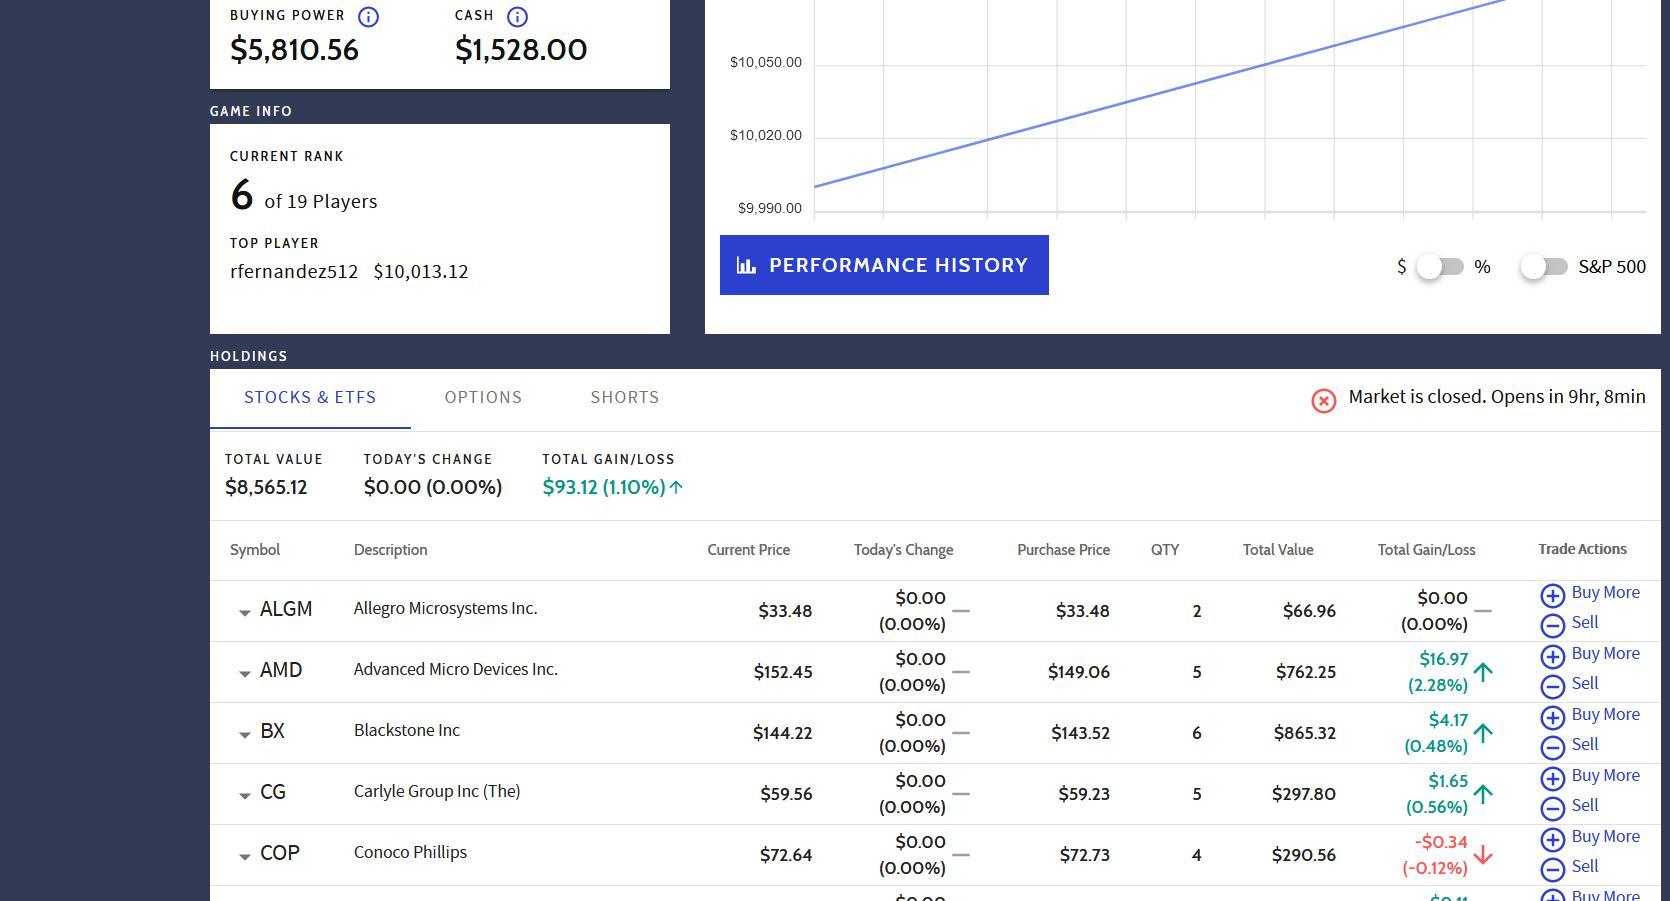Viewport: 1670px width, 901px height.
Task: Click Buy More link for COP
Action: pyautogui.click(x=1605, y=837)
